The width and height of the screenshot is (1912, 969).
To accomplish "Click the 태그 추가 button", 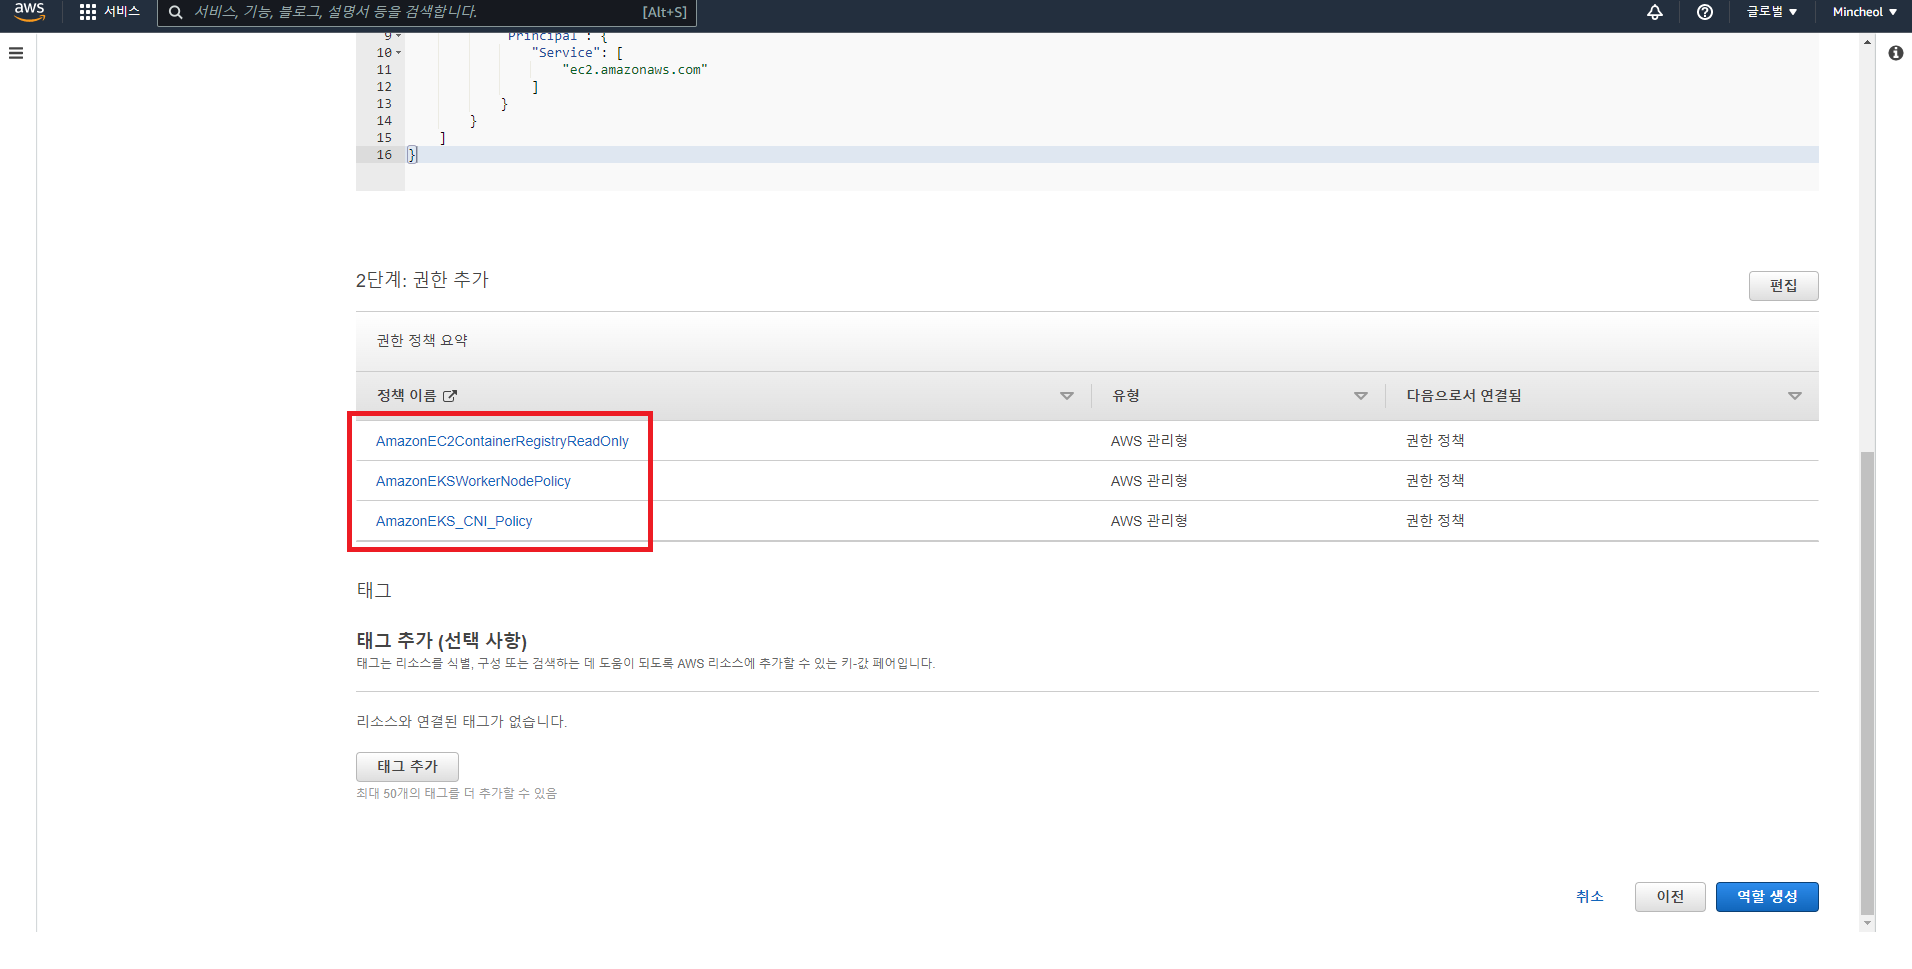I will coord(407,766).
